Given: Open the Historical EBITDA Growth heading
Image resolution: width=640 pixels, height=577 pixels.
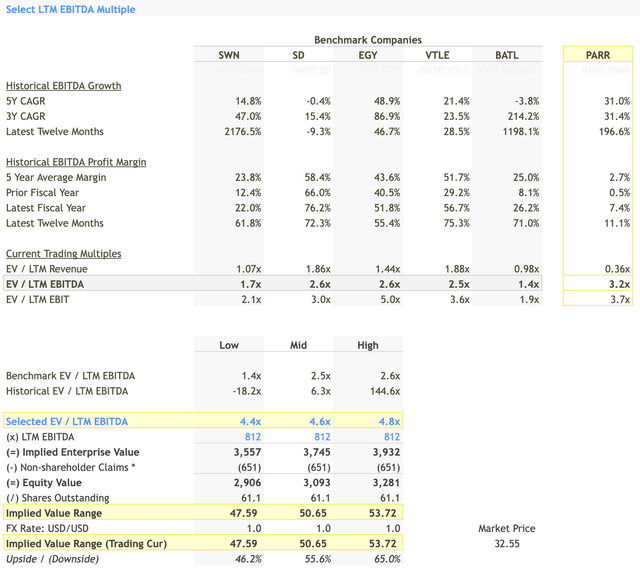Looking at the screenshot, I should (63, 86).
